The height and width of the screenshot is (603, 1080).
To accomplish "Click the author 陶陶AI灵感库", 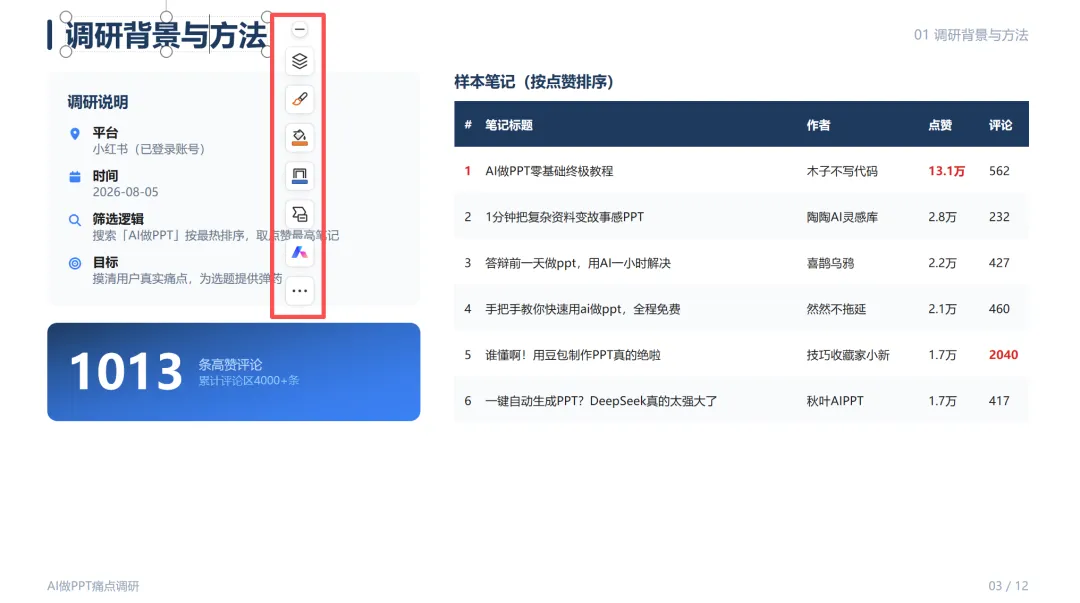I will pos(842,217).
